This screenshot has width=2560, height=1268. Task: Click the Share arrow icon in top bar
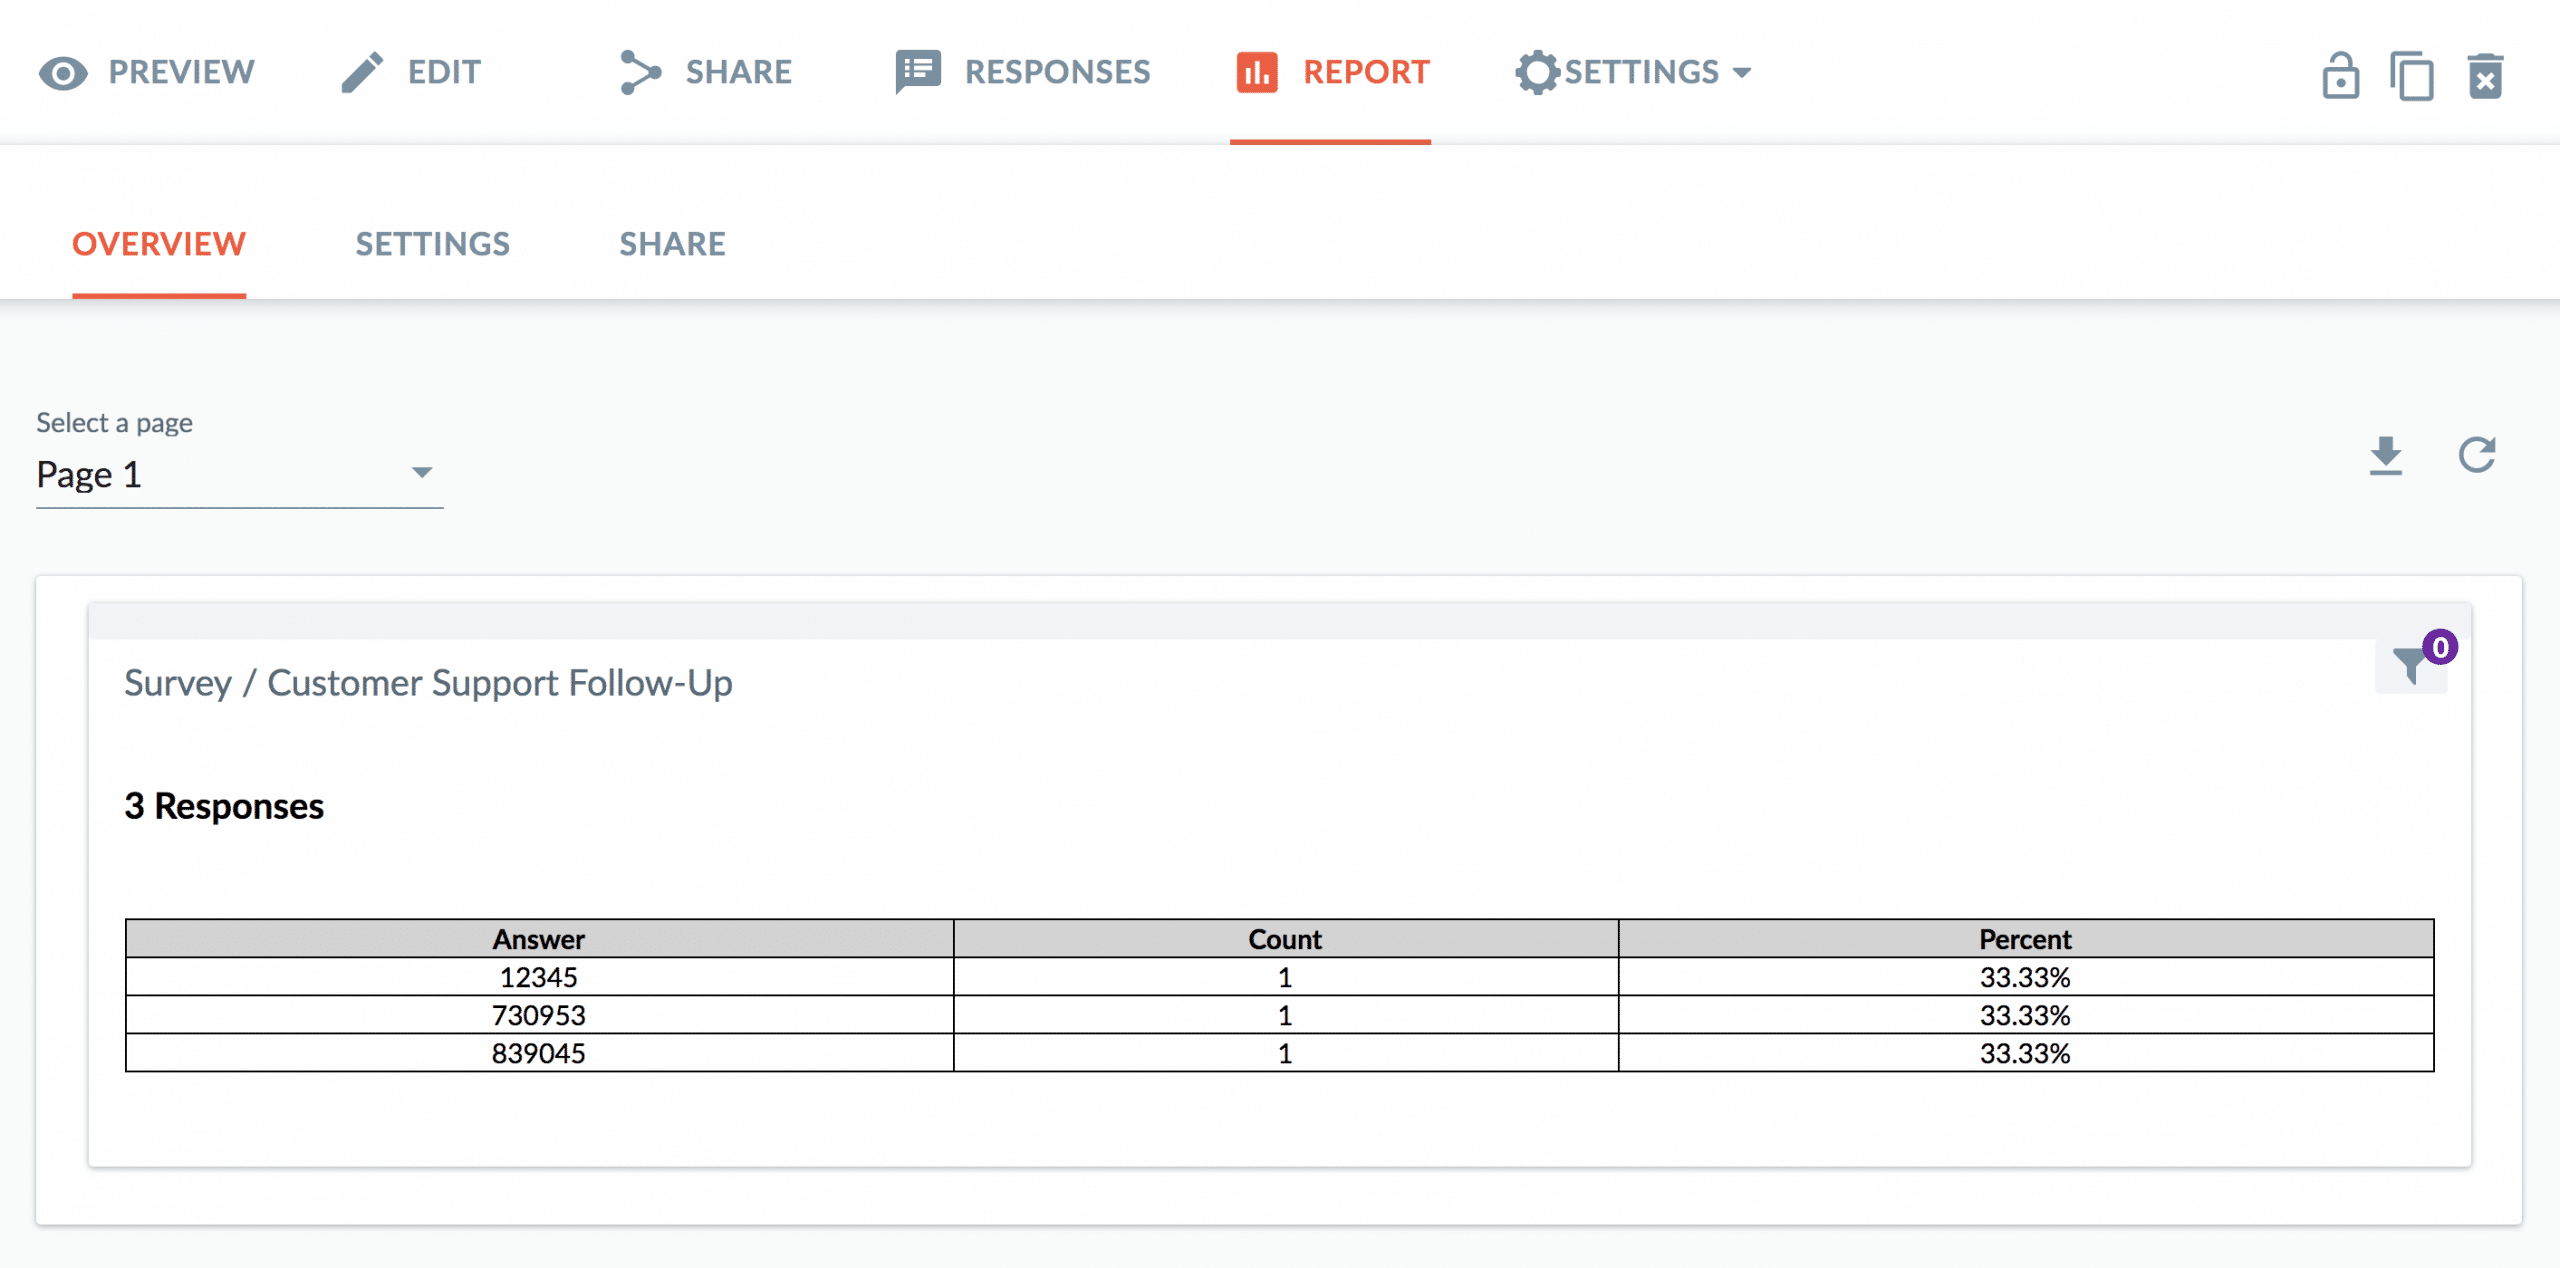[640, 73]
